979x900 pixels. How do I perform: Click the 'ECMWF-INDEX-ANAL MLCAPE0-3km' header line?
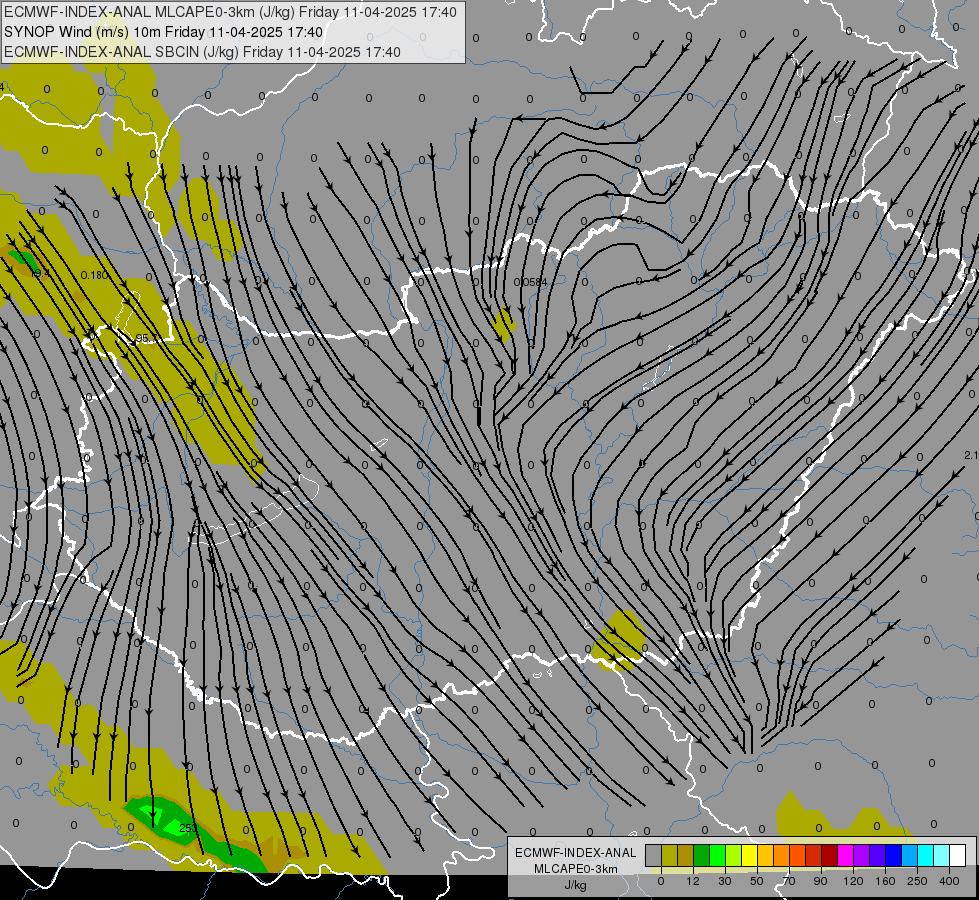point(230,12)
